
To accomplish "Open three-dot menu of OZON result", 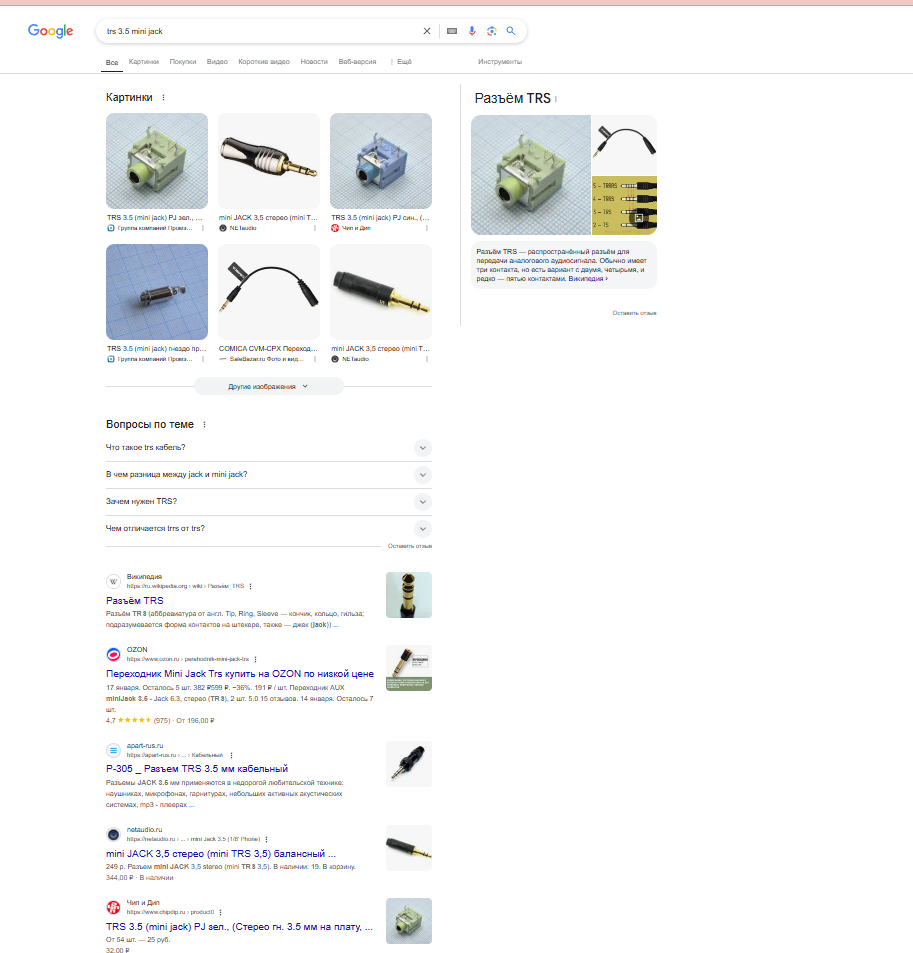I will point(255,659).
